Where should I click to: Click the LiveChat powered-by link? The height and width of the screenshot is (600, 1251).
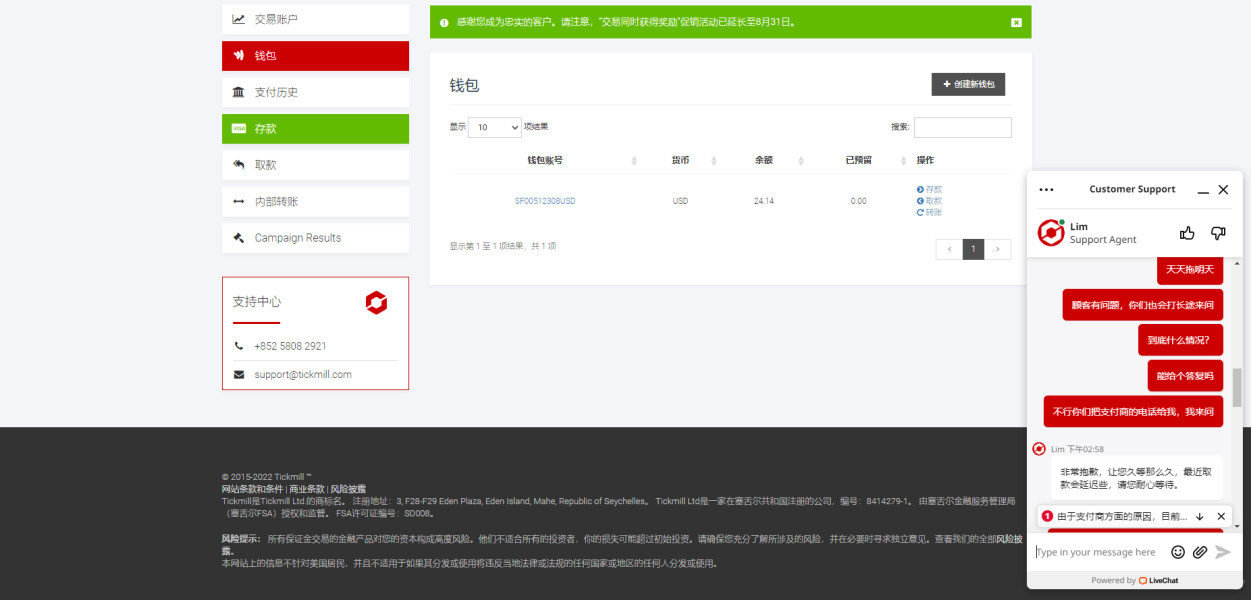coord(1158,580)
